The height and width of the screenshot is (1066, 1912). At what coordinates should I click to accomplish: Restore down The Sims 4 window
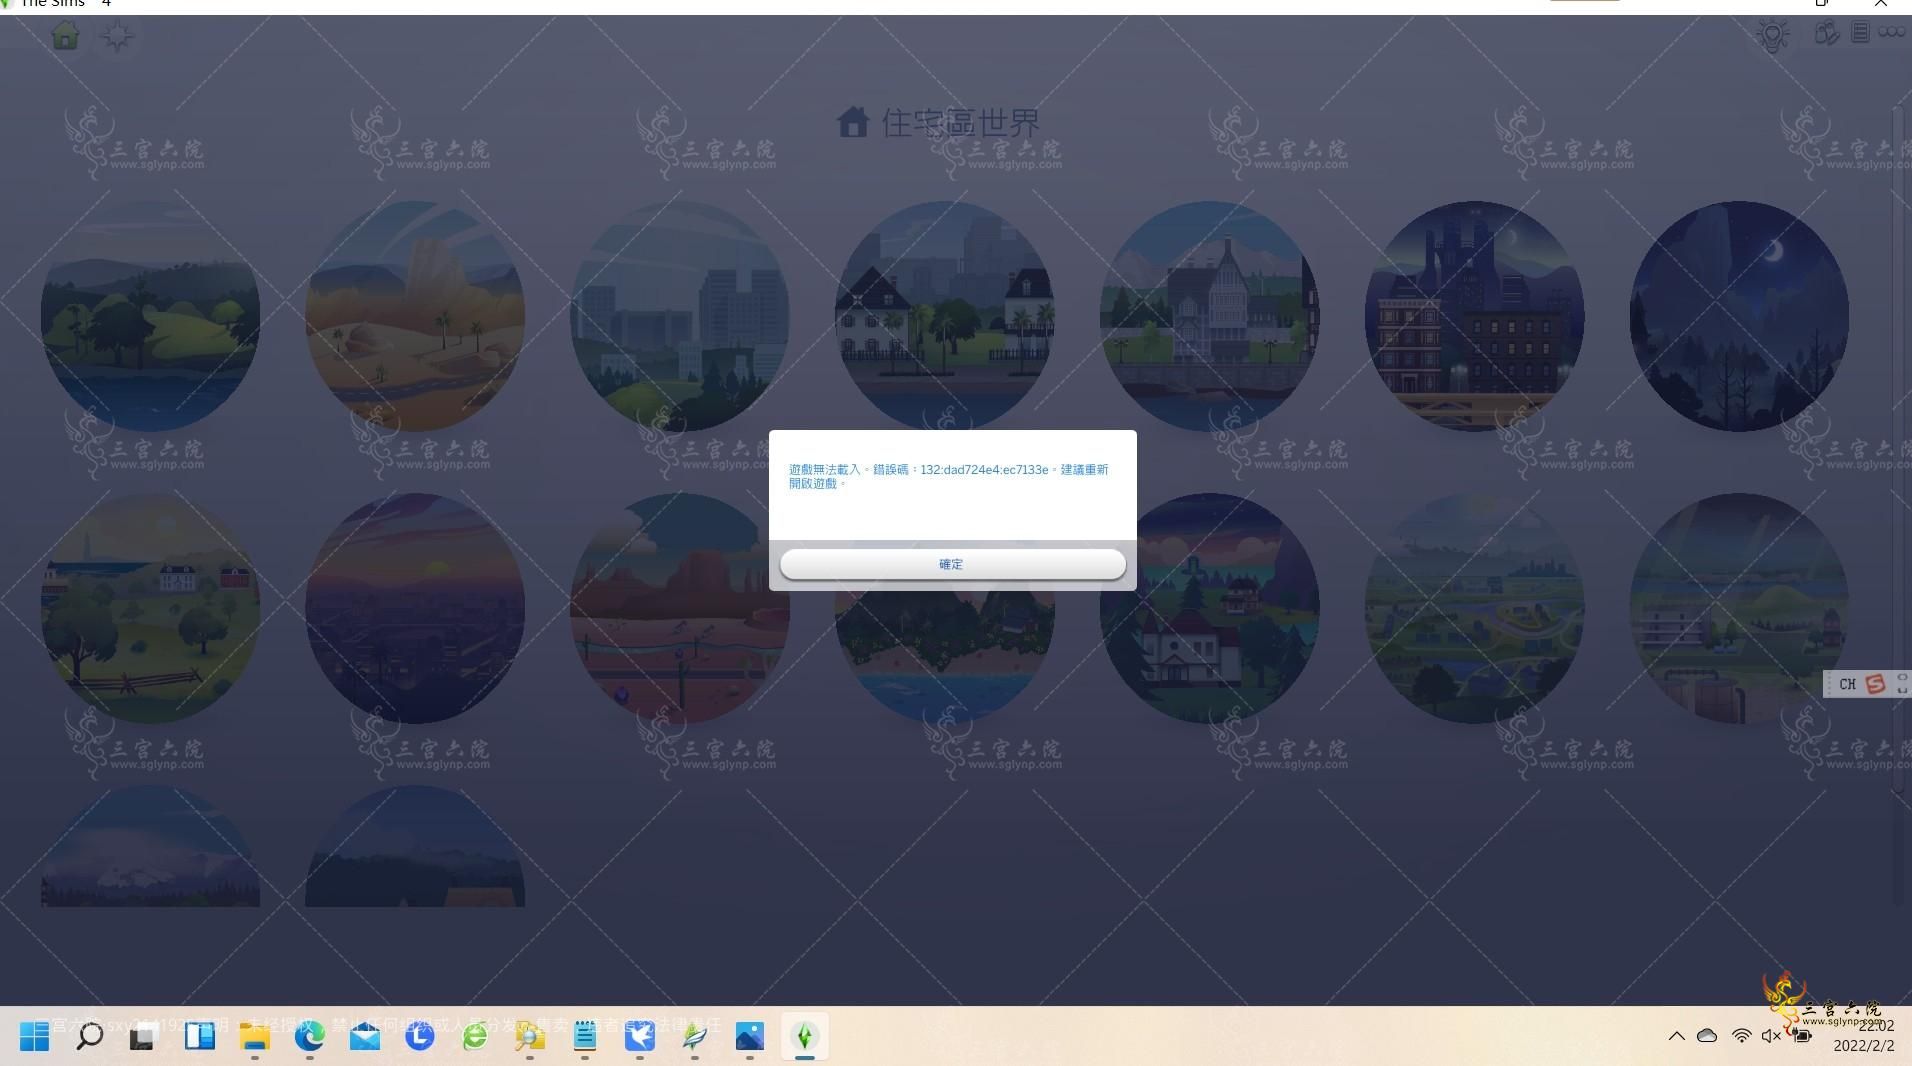tap(1822, 4)
